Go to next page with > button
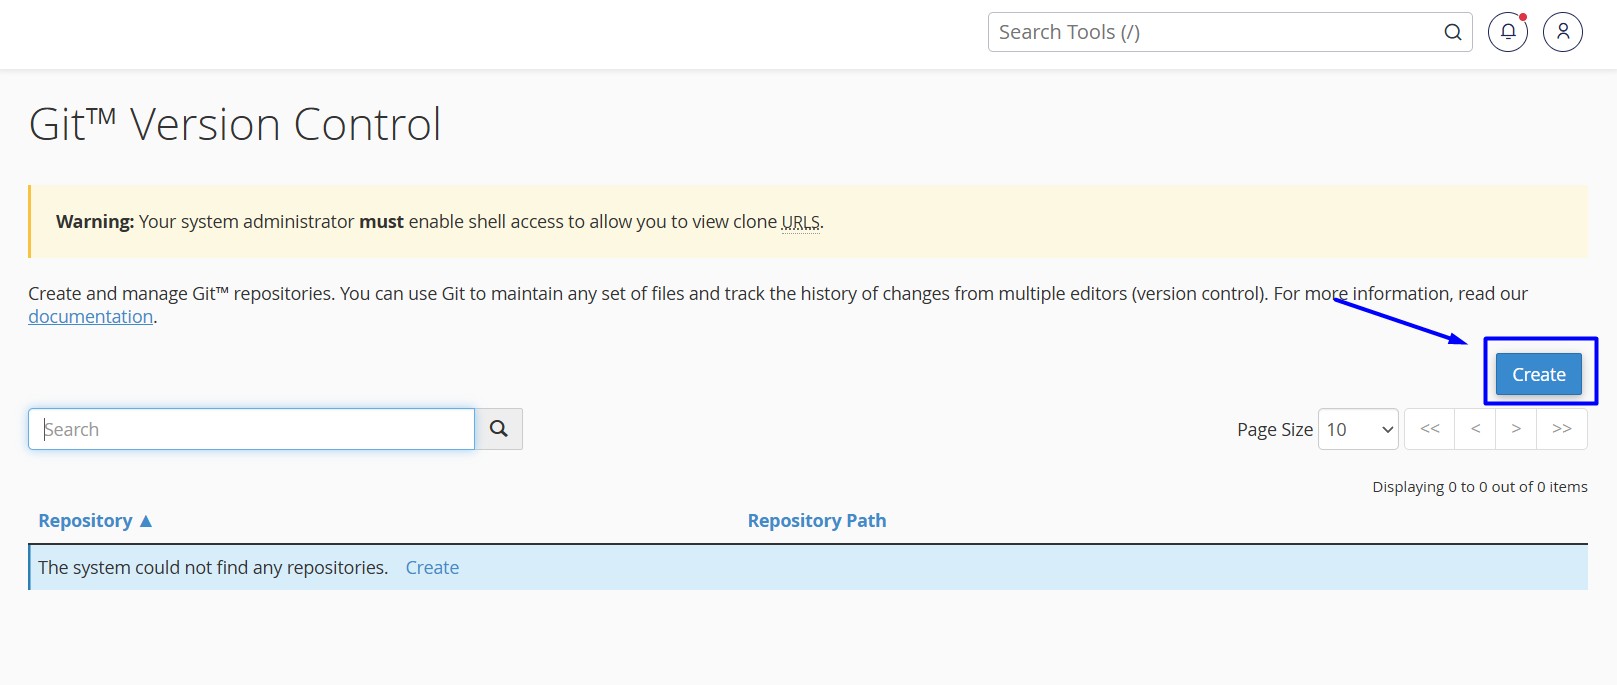Image resolution: width=1617 pixels, height=685 pixels. point(1516,429)
